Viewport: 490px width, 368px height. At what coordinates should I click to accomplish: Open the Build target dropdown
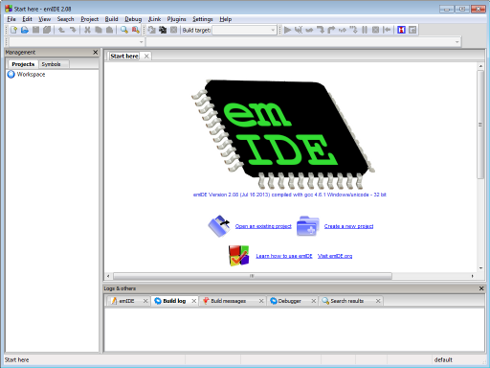click(x=245, y=30)
